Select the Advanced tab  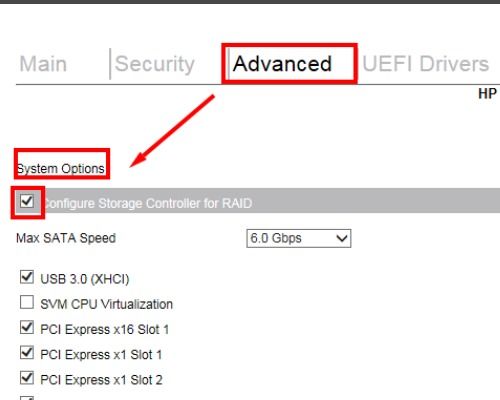(x=282, y=64)
